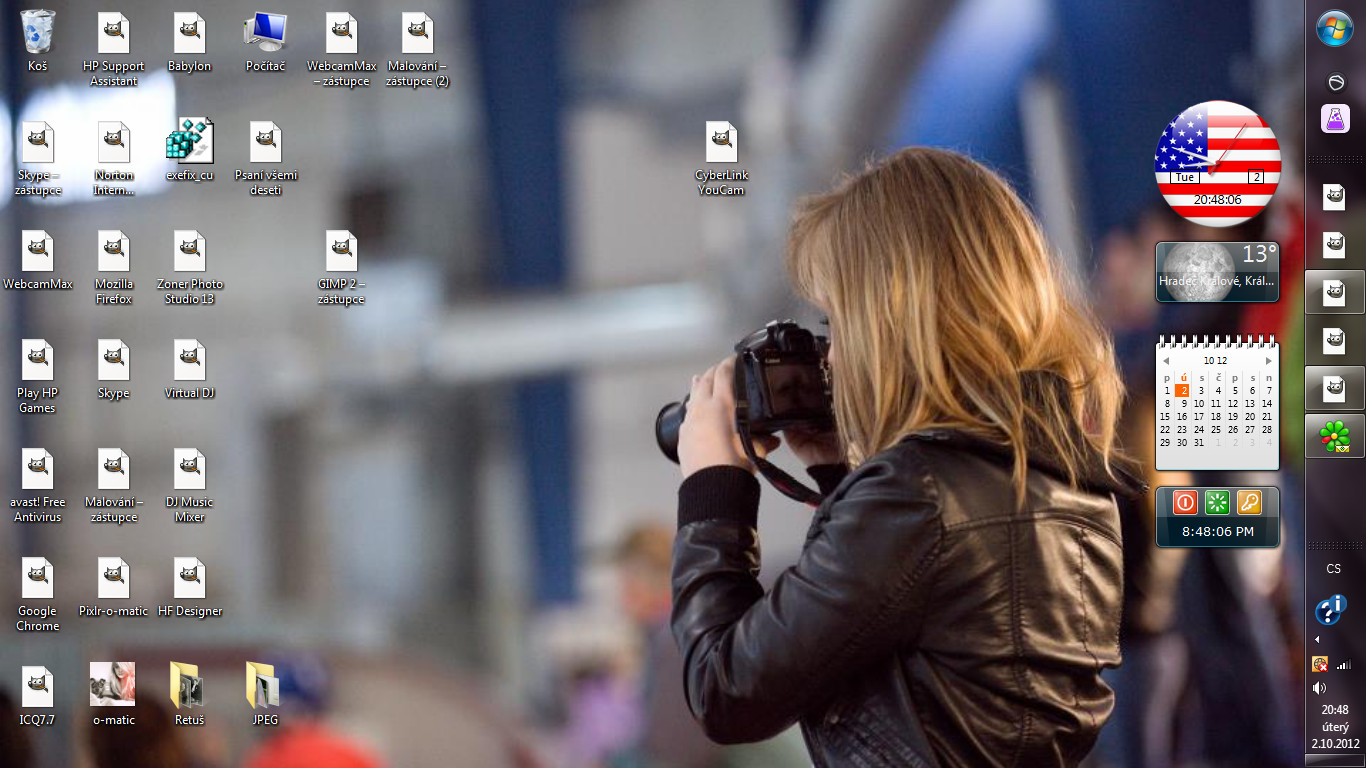The height and width of the screenshot is (768, 1366).
Task: Click the HF Designer desktop icon
Action: 190,577
